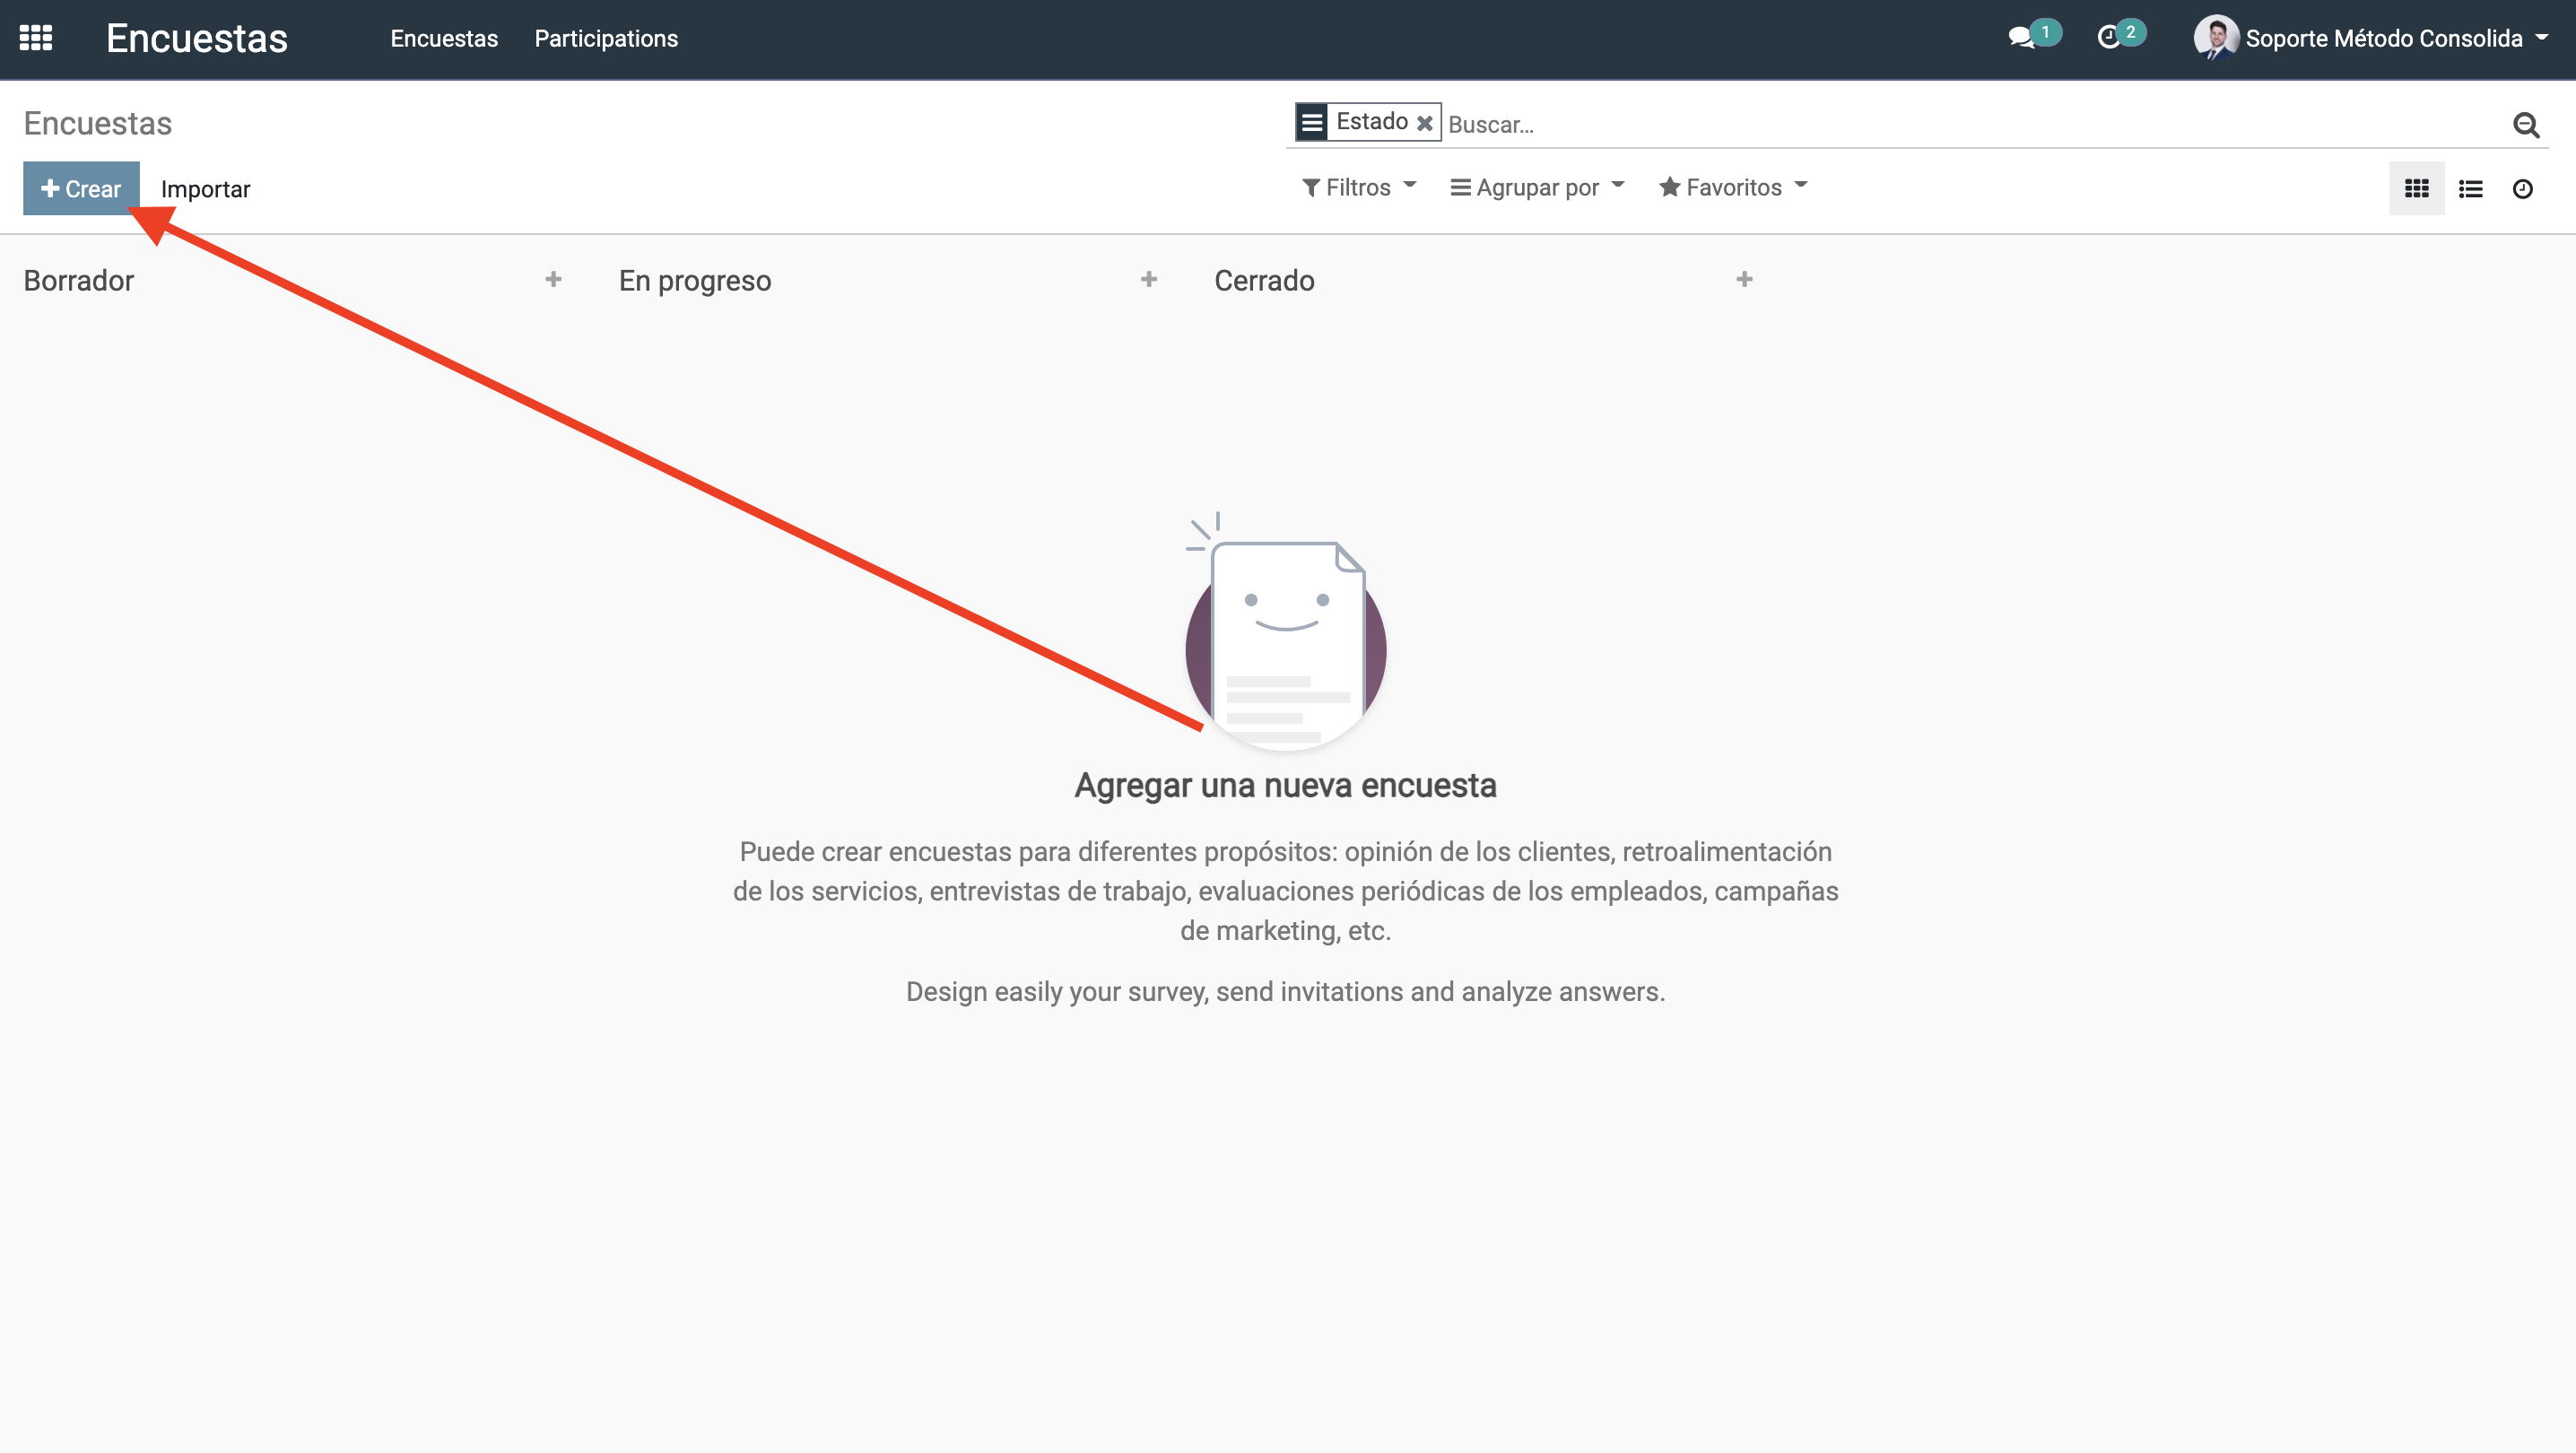2576x1453 pixels.
Task: Open the Filtros dropdown
Action: coord(1359,187)
